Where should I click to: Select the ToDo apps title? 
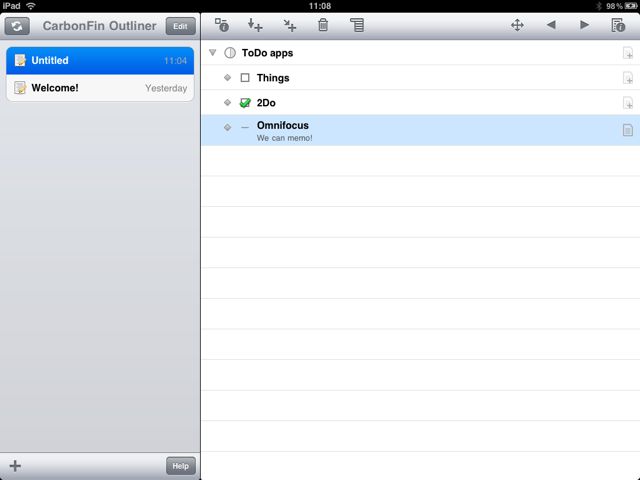(267, 53)
